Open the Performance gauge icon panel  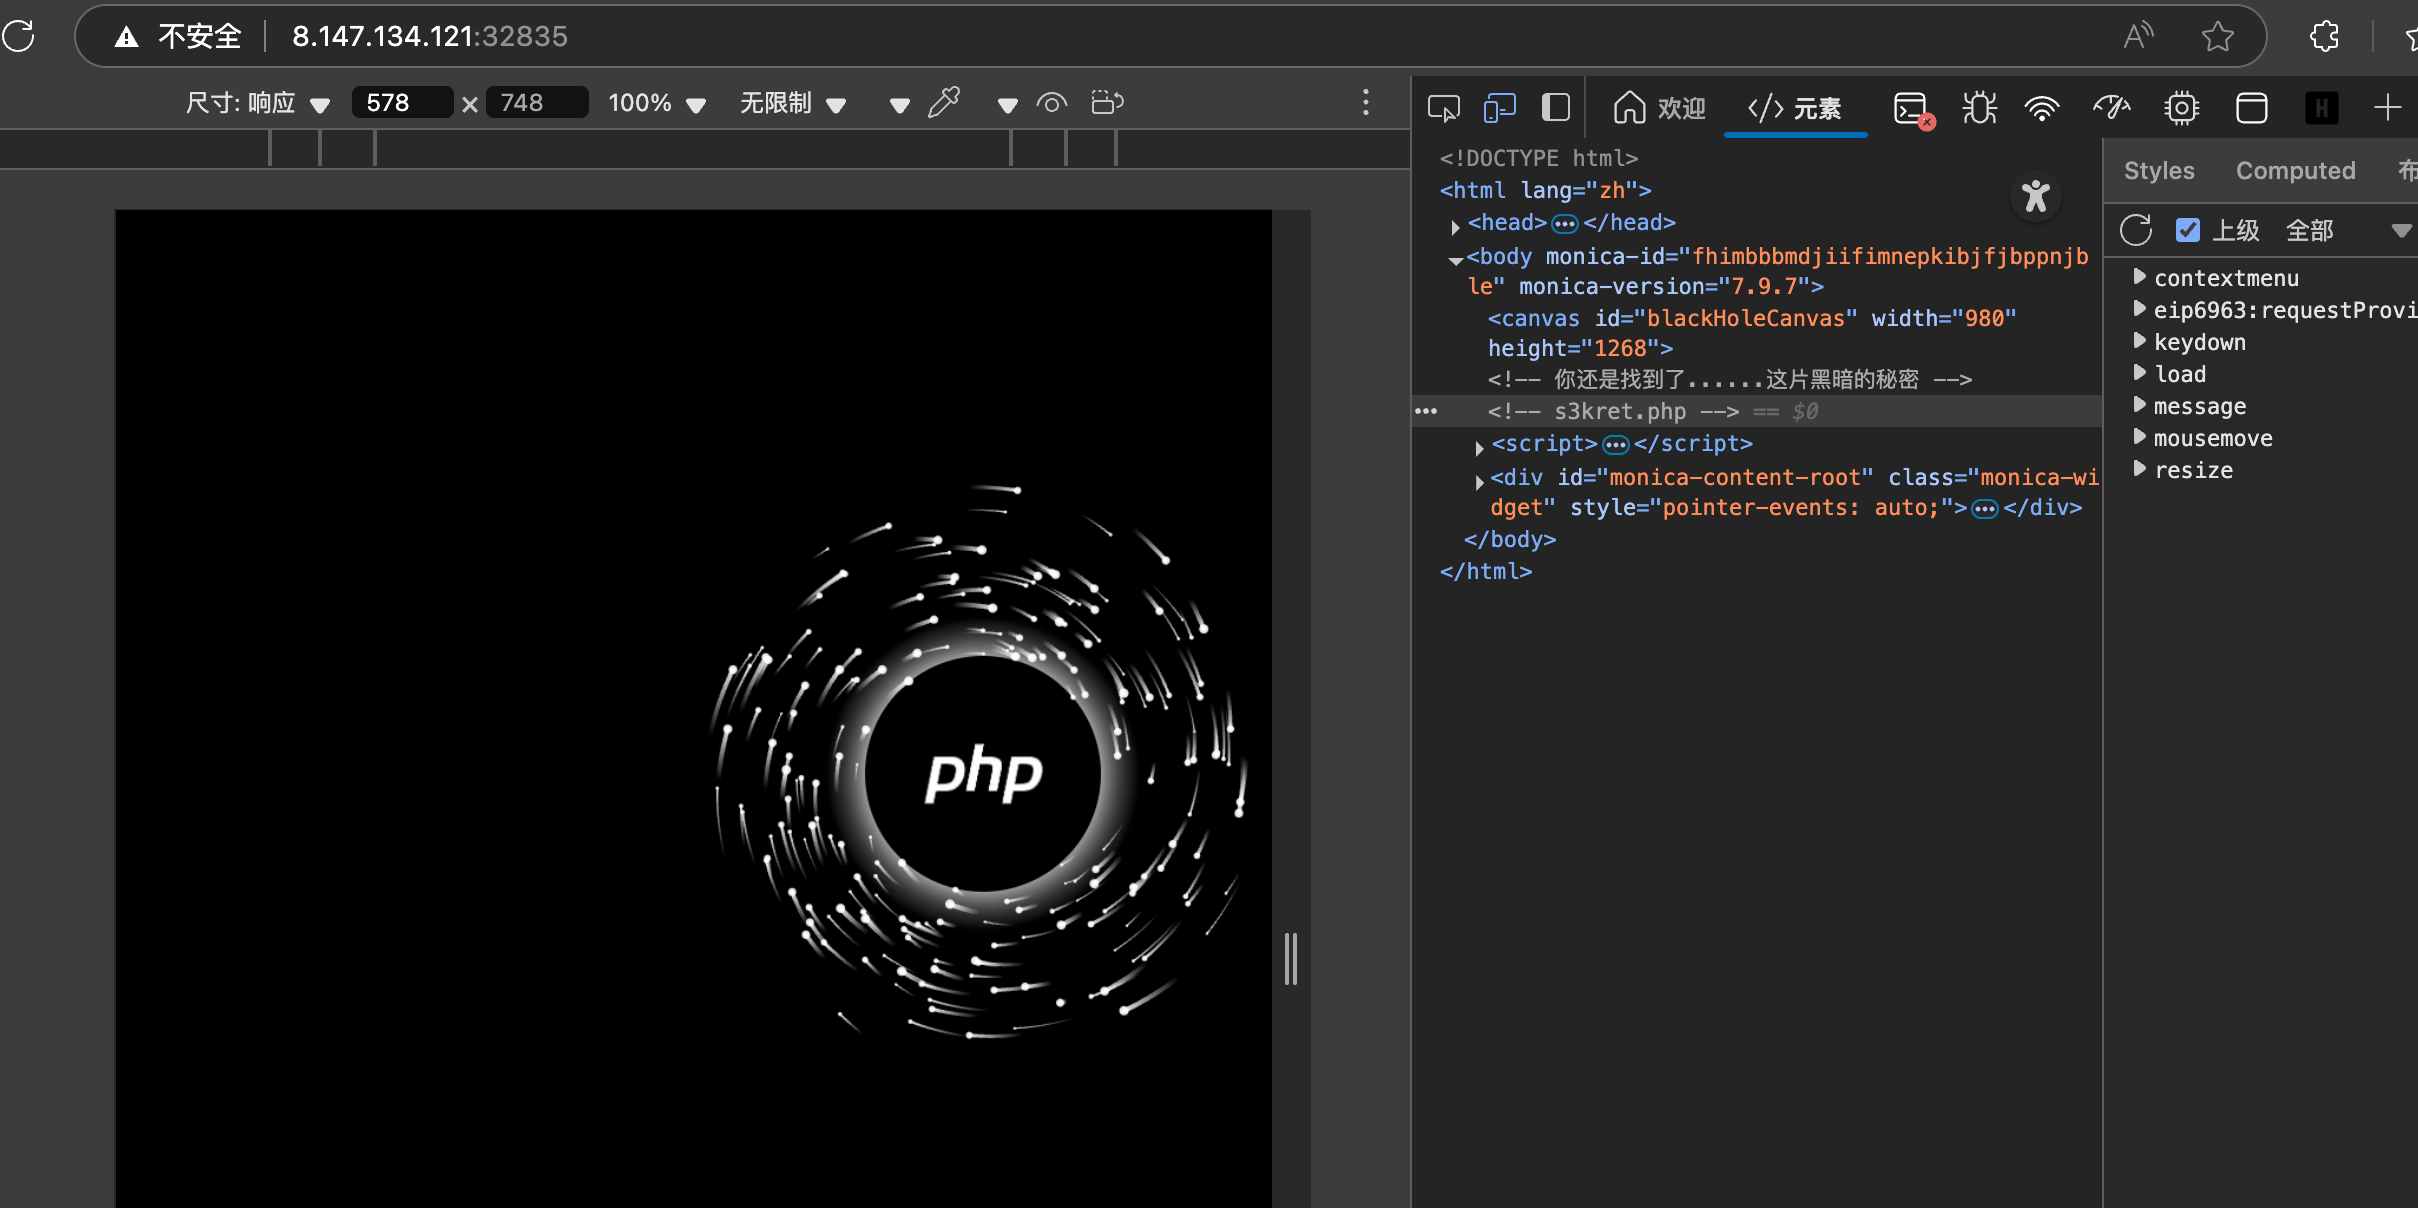coord(2112,107)
